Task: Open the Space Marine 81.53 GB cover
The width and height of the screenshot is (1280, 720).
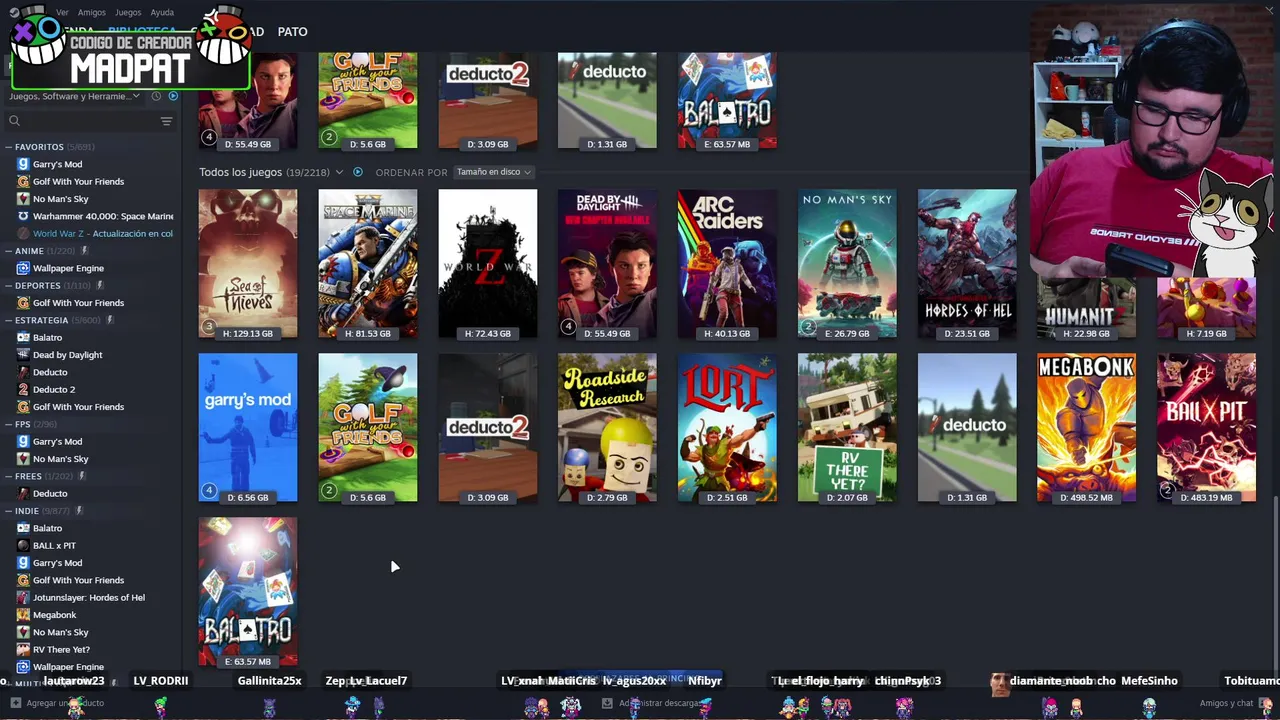Action: click(368, 264)
